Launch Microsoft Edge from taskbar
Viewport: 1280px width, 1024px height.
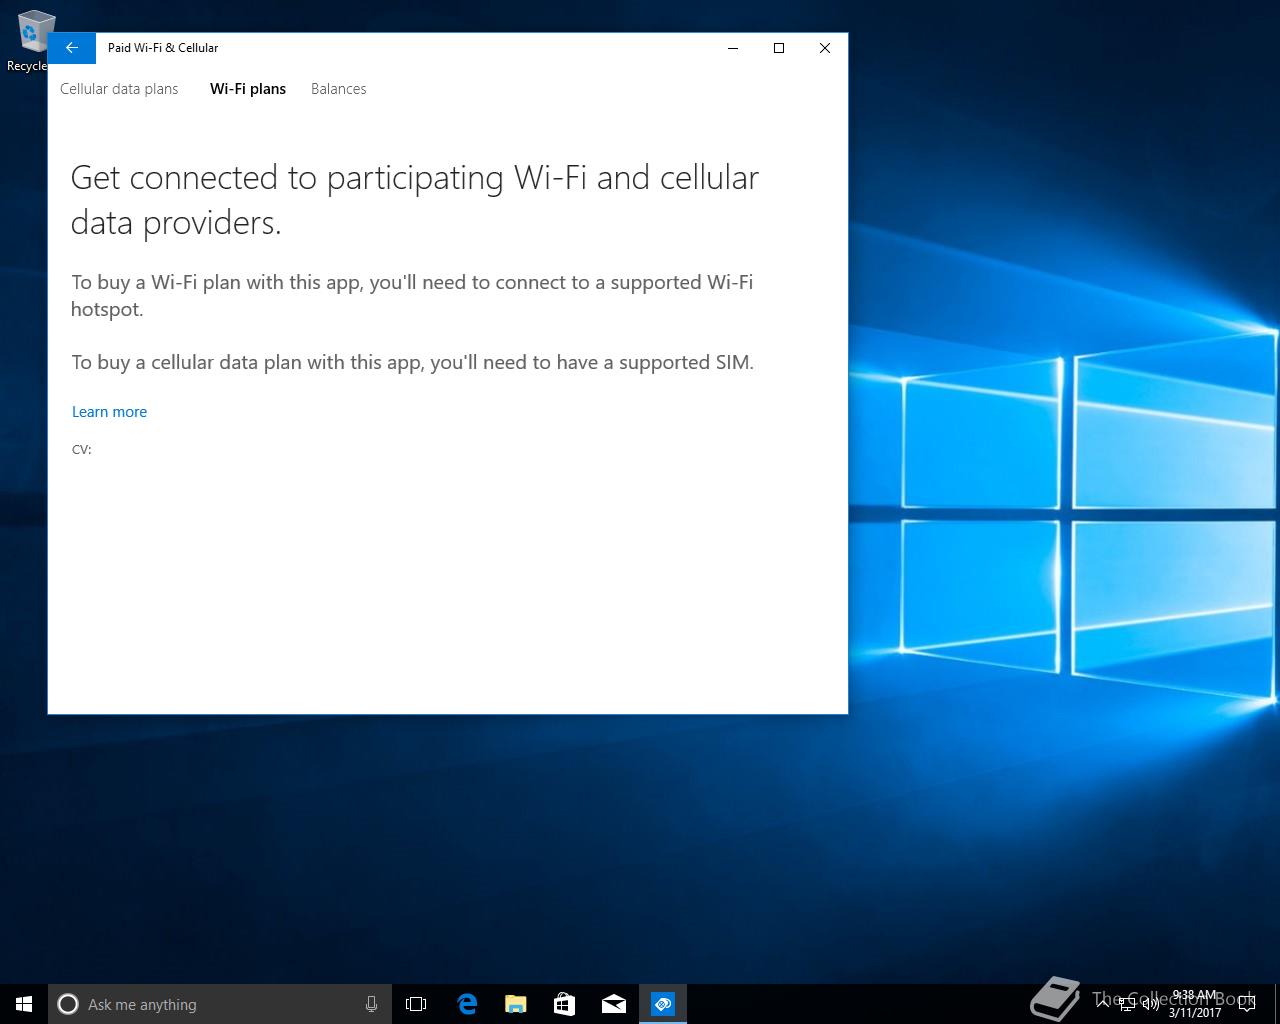[466, 1004]
